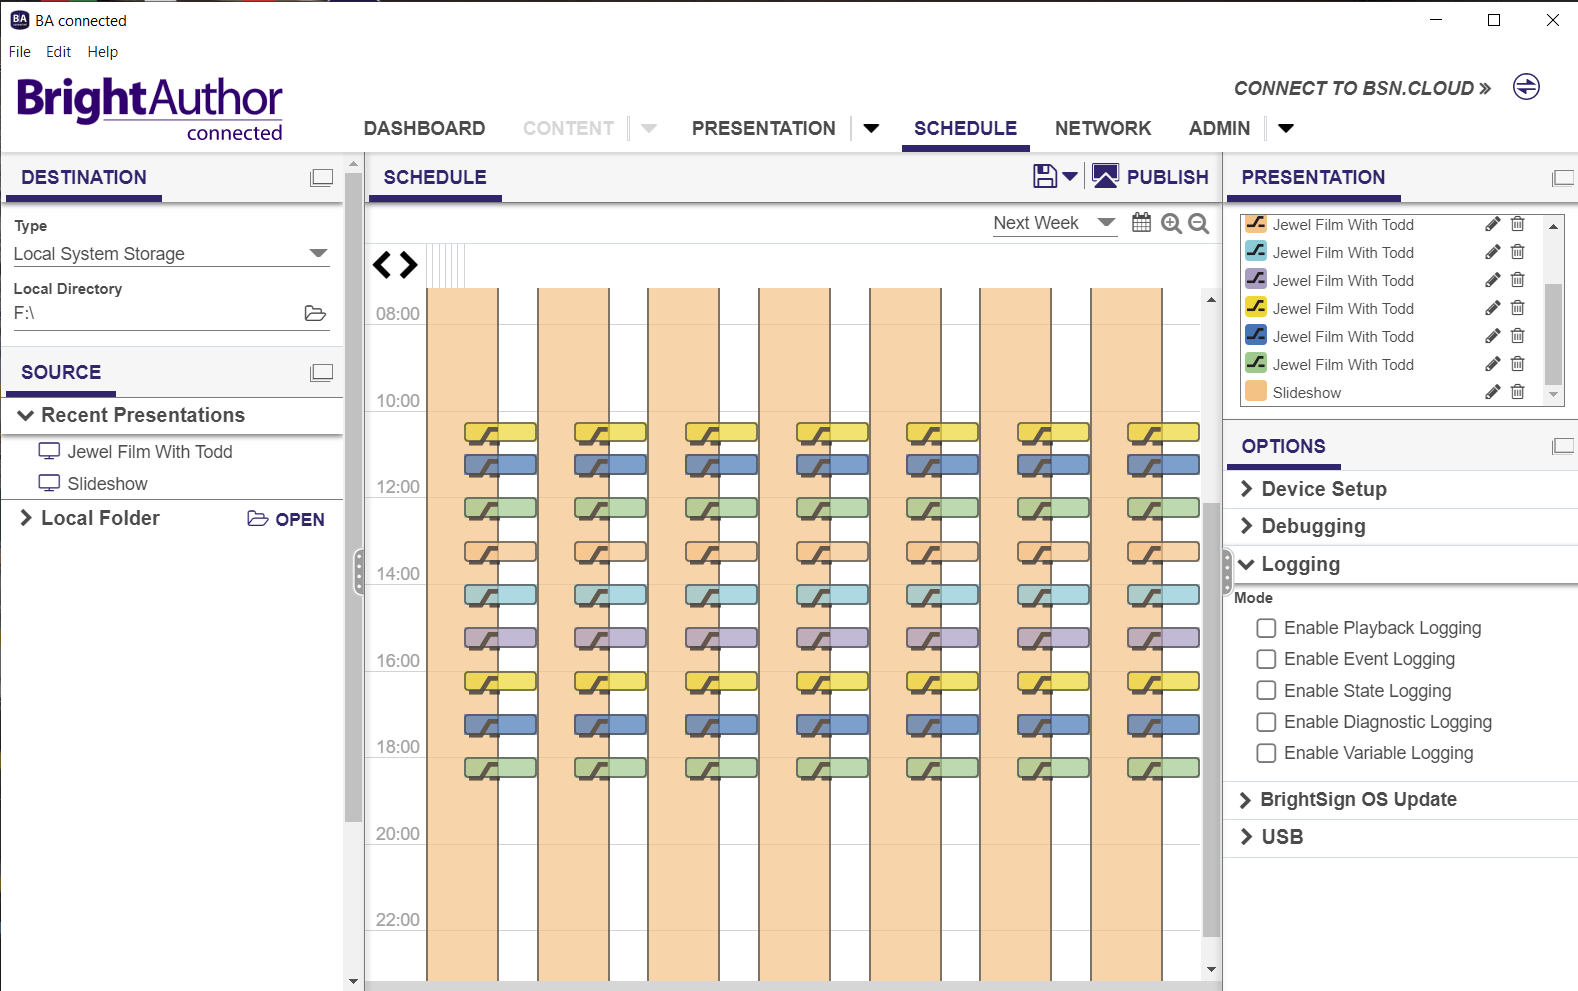Click the BSN.cloud connect circular icon

click(x=1526, y=87)
